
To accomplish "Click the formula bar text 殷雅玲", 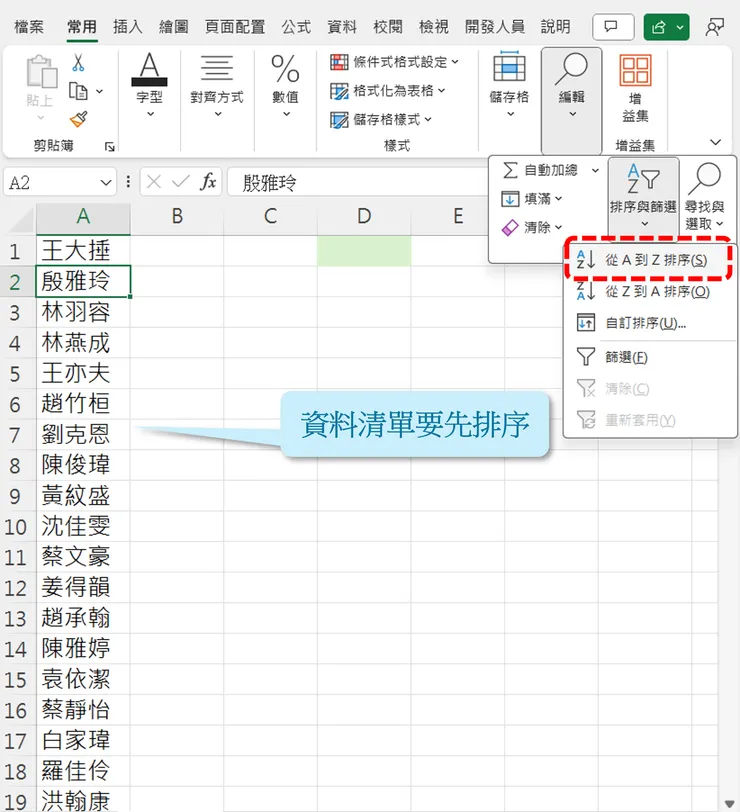I will 269,183.
